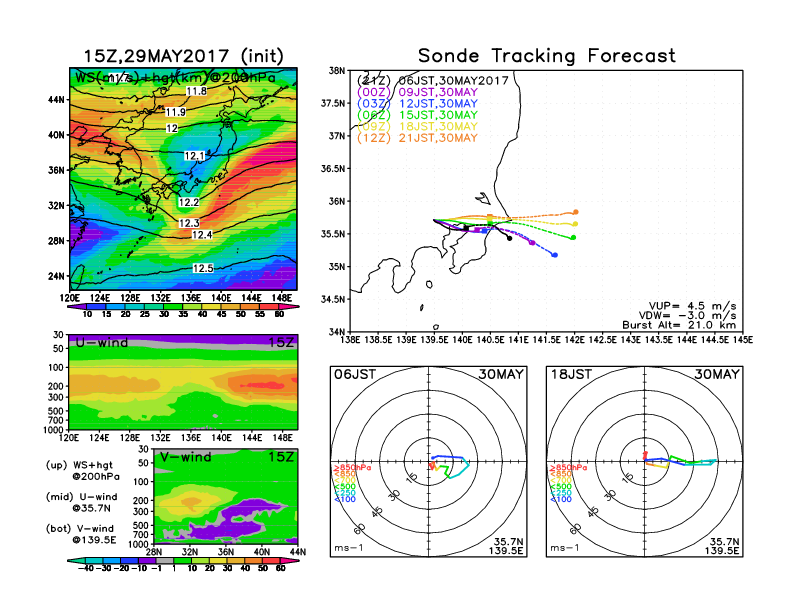Click '35.7N 139.5E' in 18JST hodograph
Viewport: 792px width, 612px height.
pos(722,546)
